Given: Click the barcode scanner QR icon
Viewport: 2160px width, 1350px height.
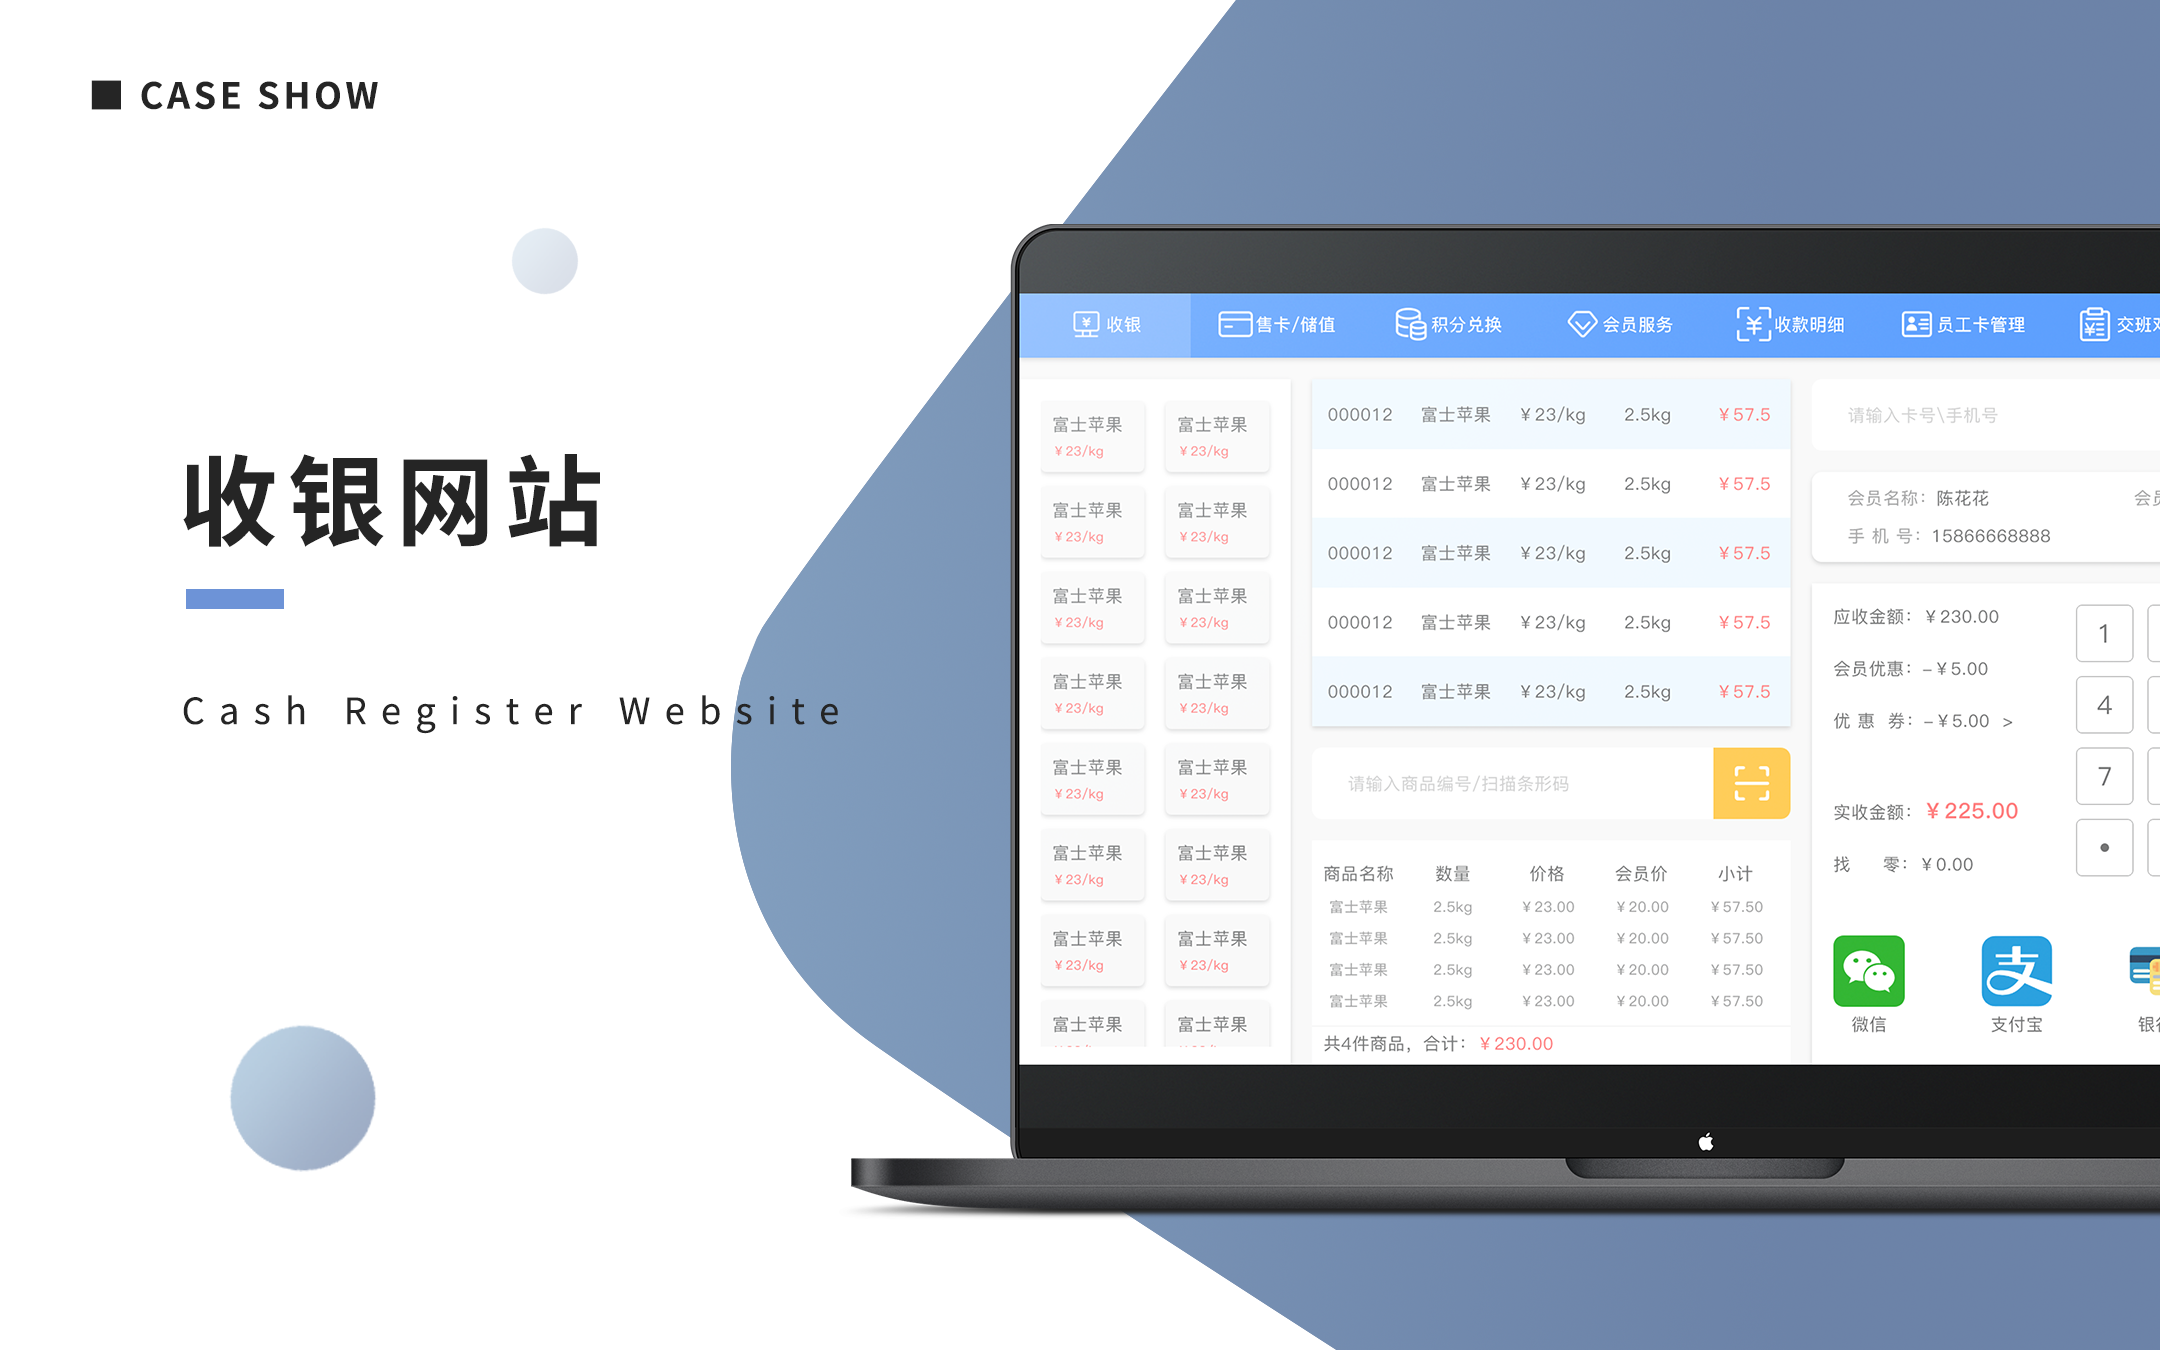Looking at the screenshot, I should point(1751,784).
